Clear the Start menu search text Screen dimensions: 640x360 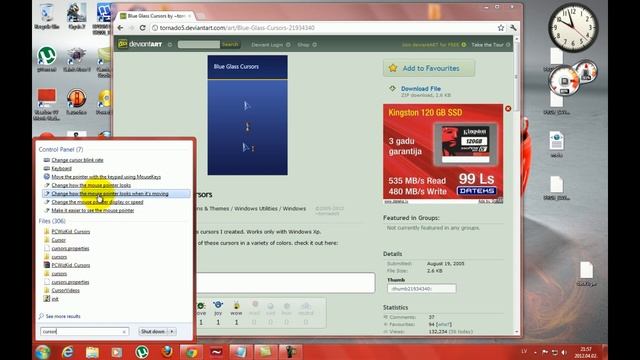124,332
